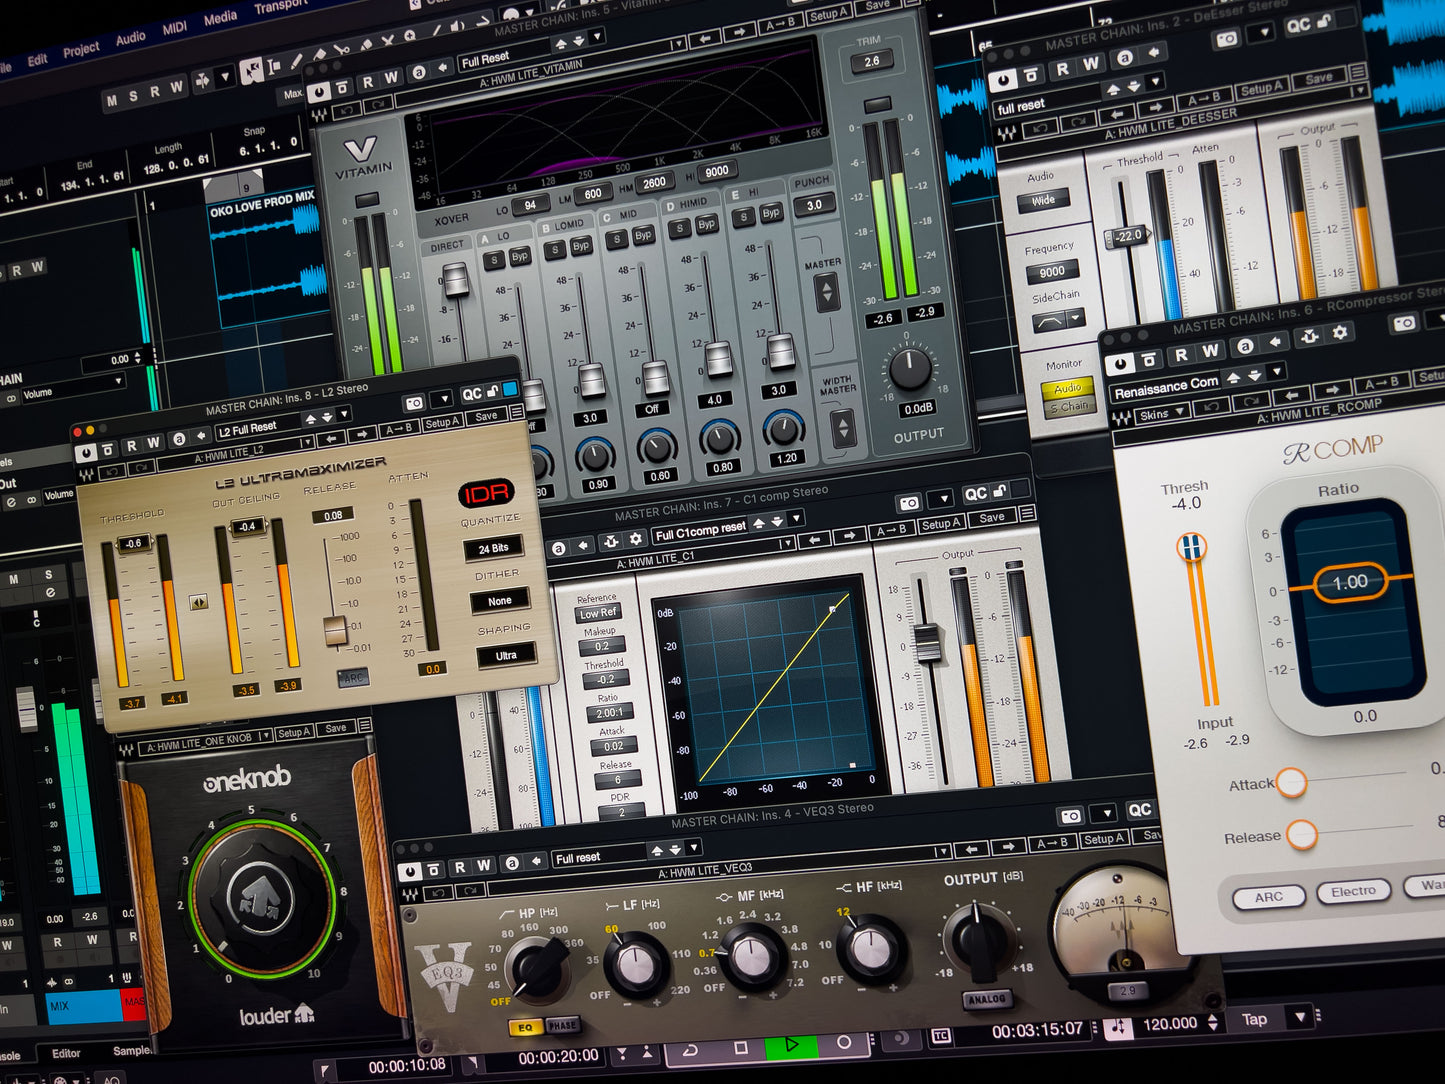Open the C1 comp settings gear icon
This screenshot has width=1445, height=1084.
click(635, 540)
